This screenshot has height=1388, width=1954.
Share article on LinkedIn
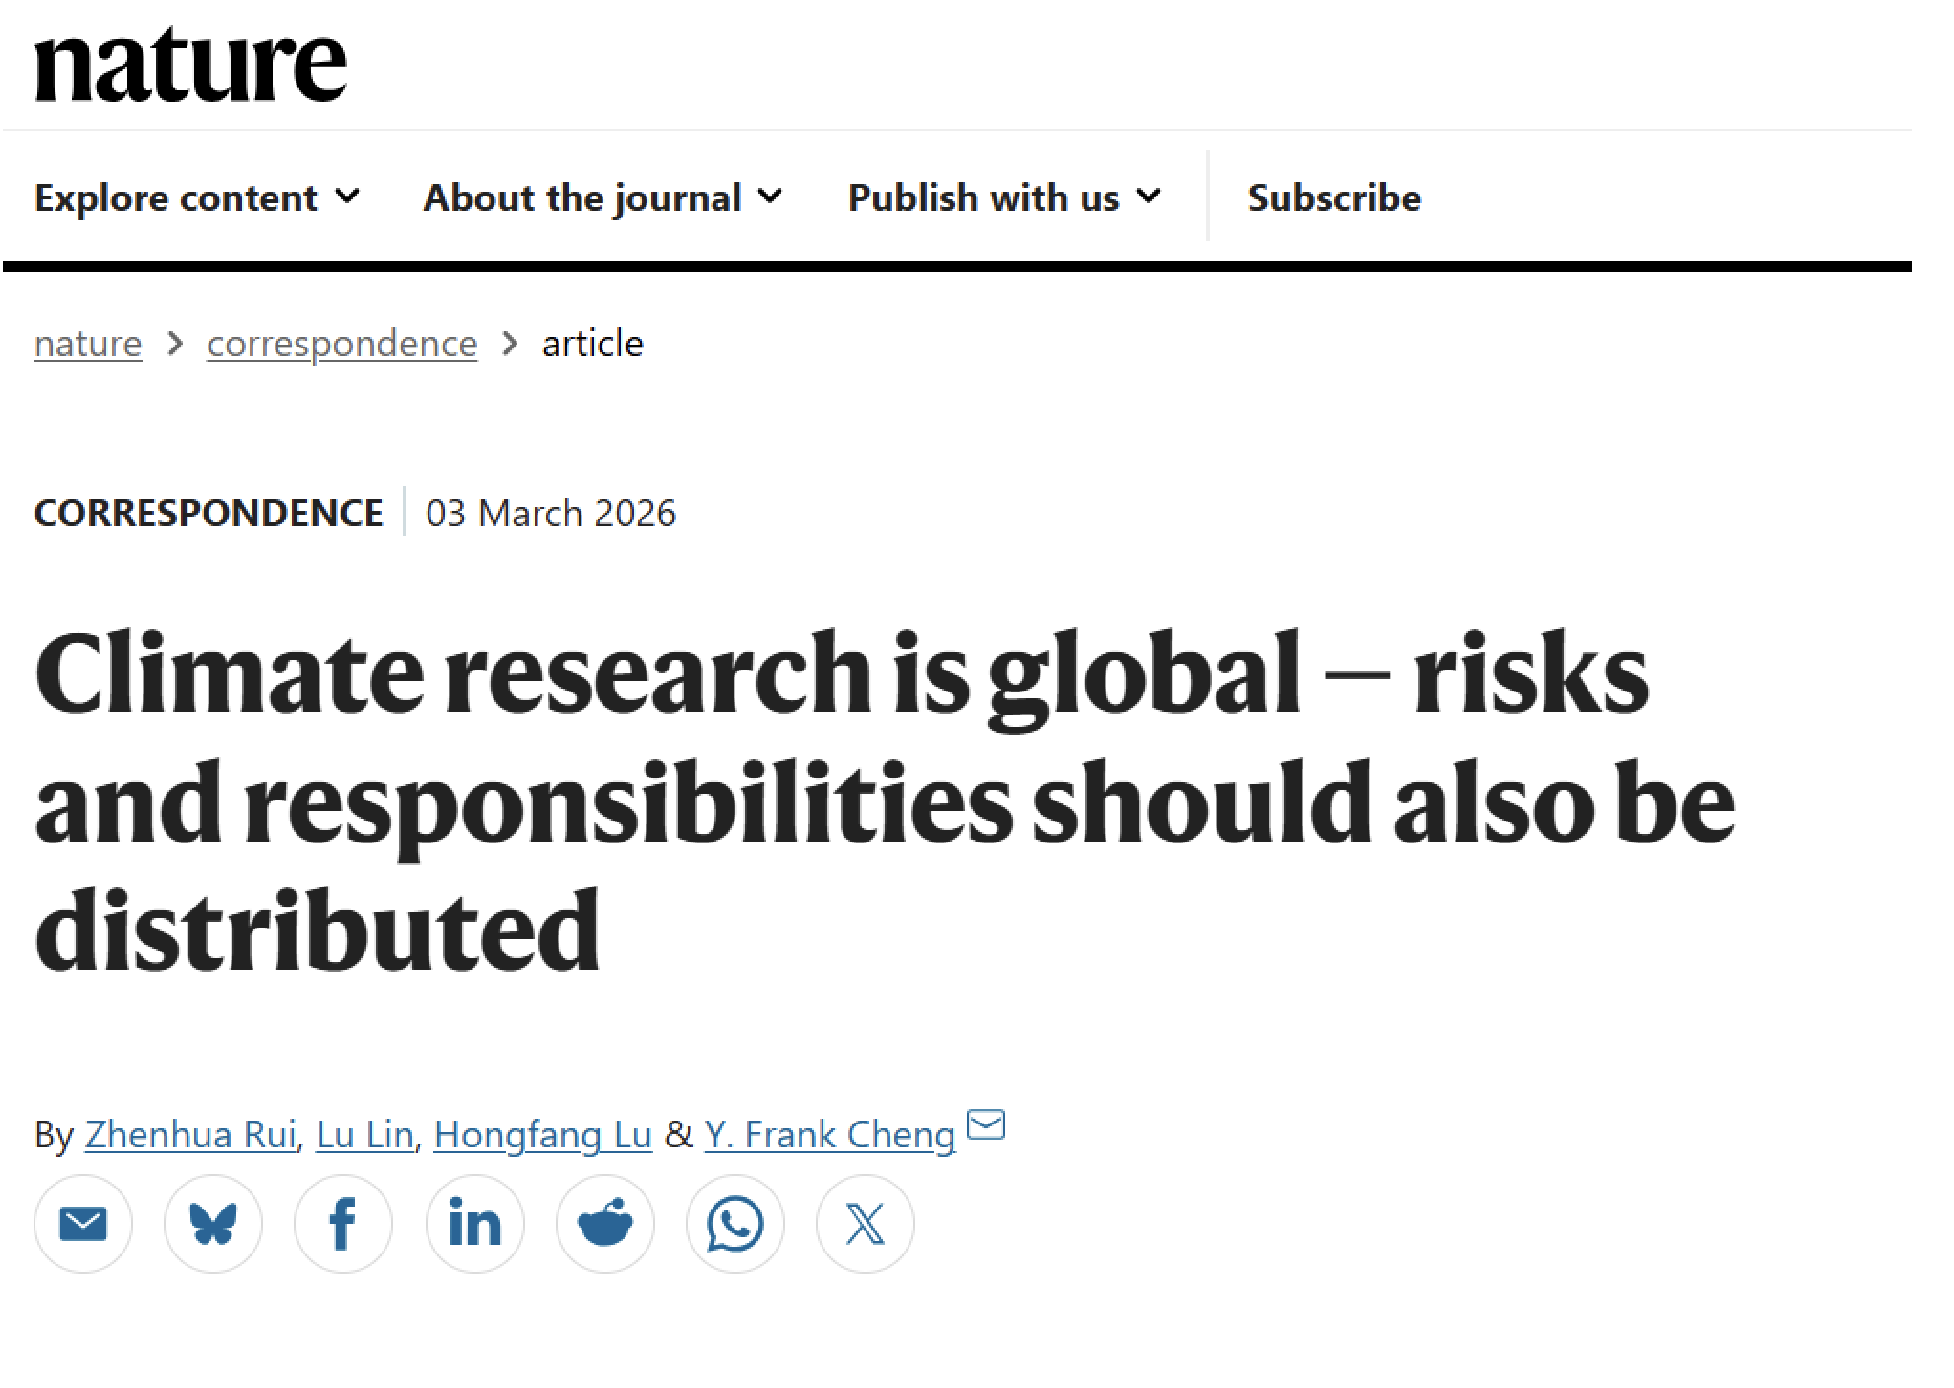(475, 1223)
